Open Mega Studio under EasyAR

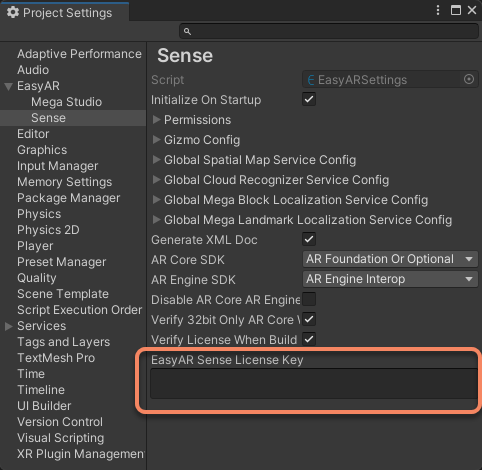coord(66,102)
